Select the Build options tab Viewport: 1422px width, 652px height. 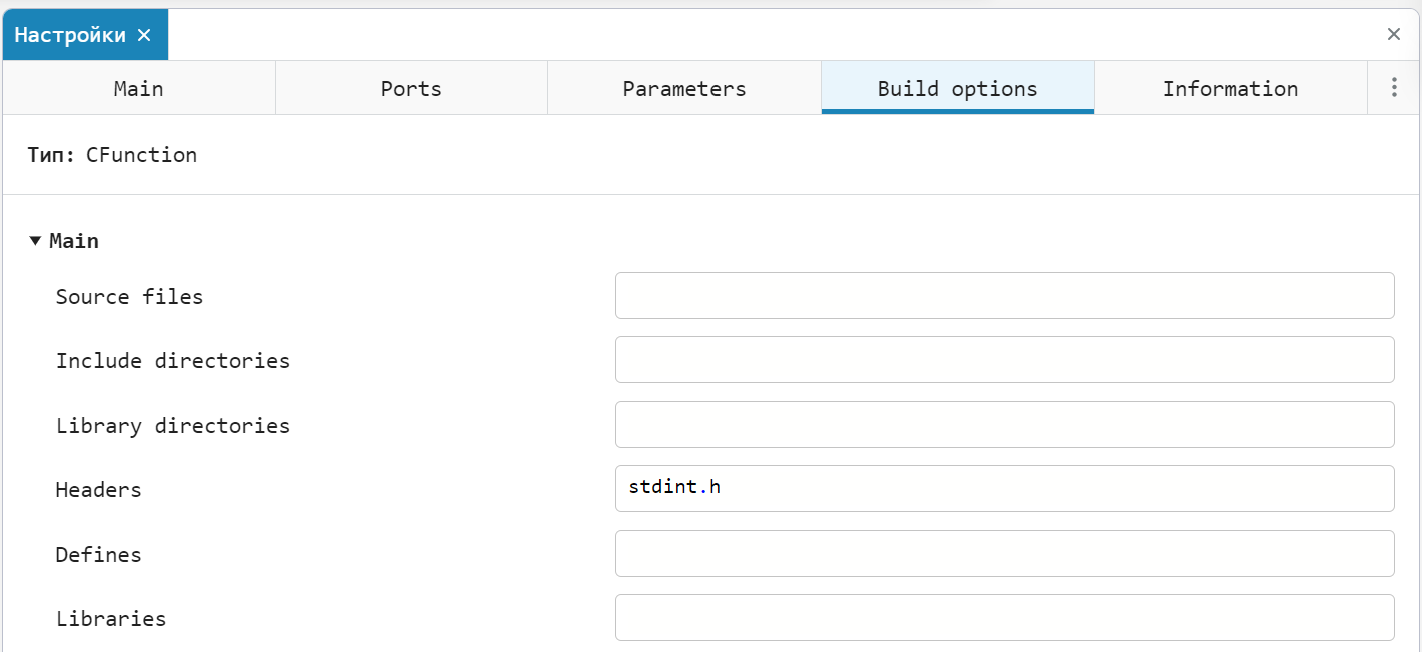(x=957, y=88)
